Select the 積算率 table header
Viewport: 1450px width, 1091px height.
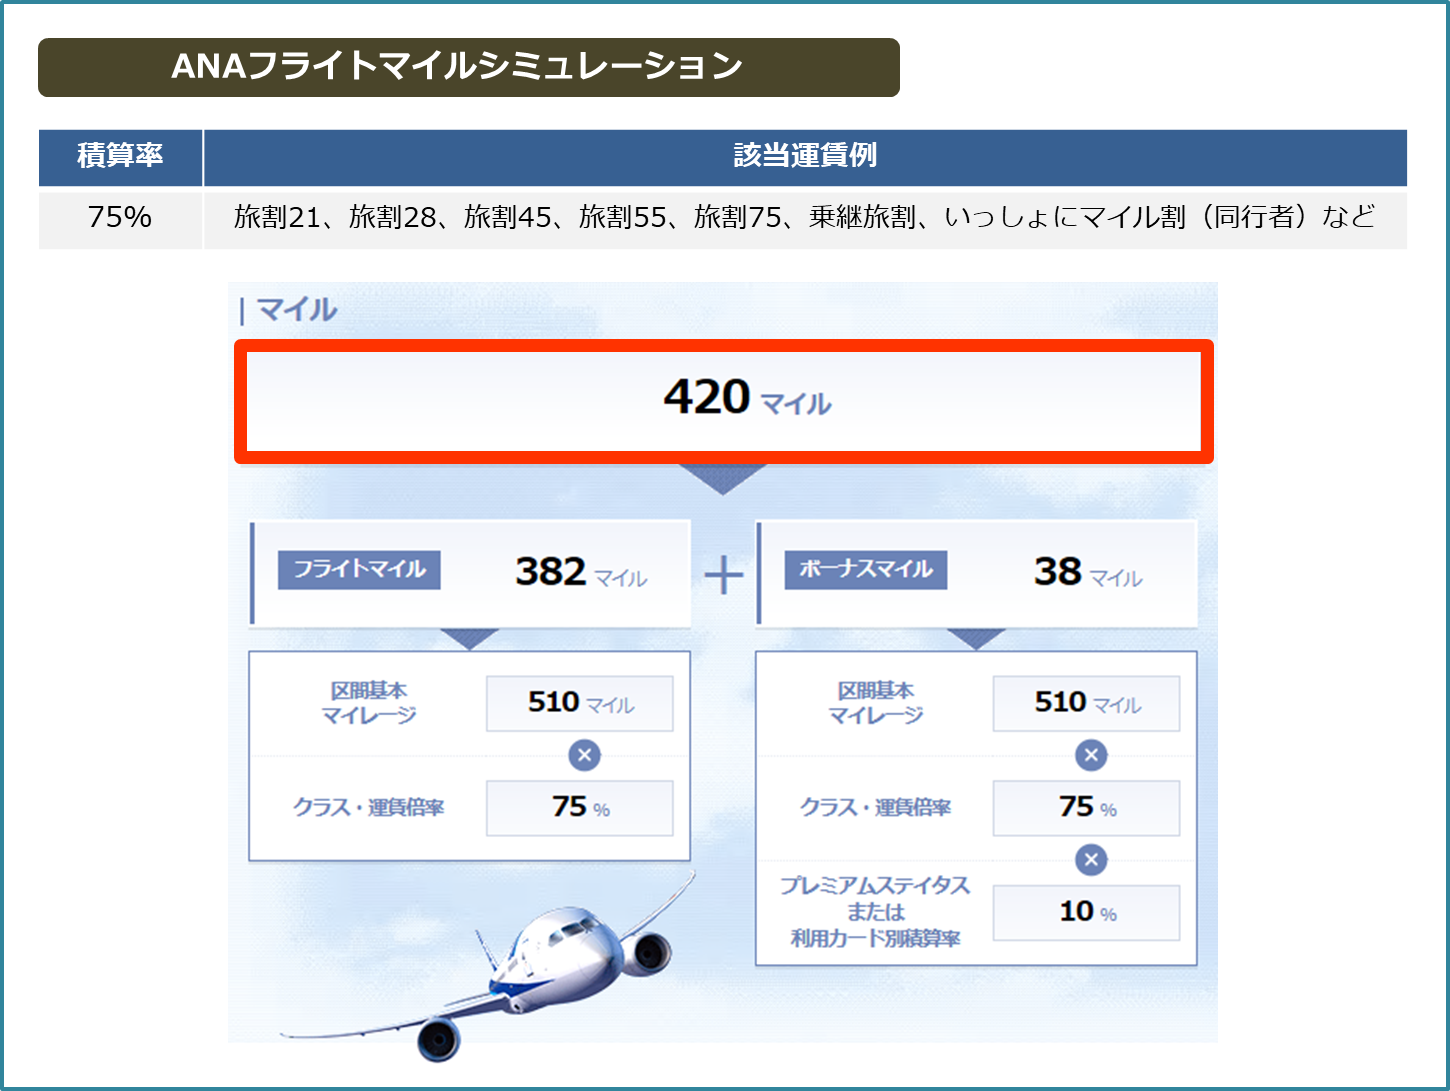120,157
